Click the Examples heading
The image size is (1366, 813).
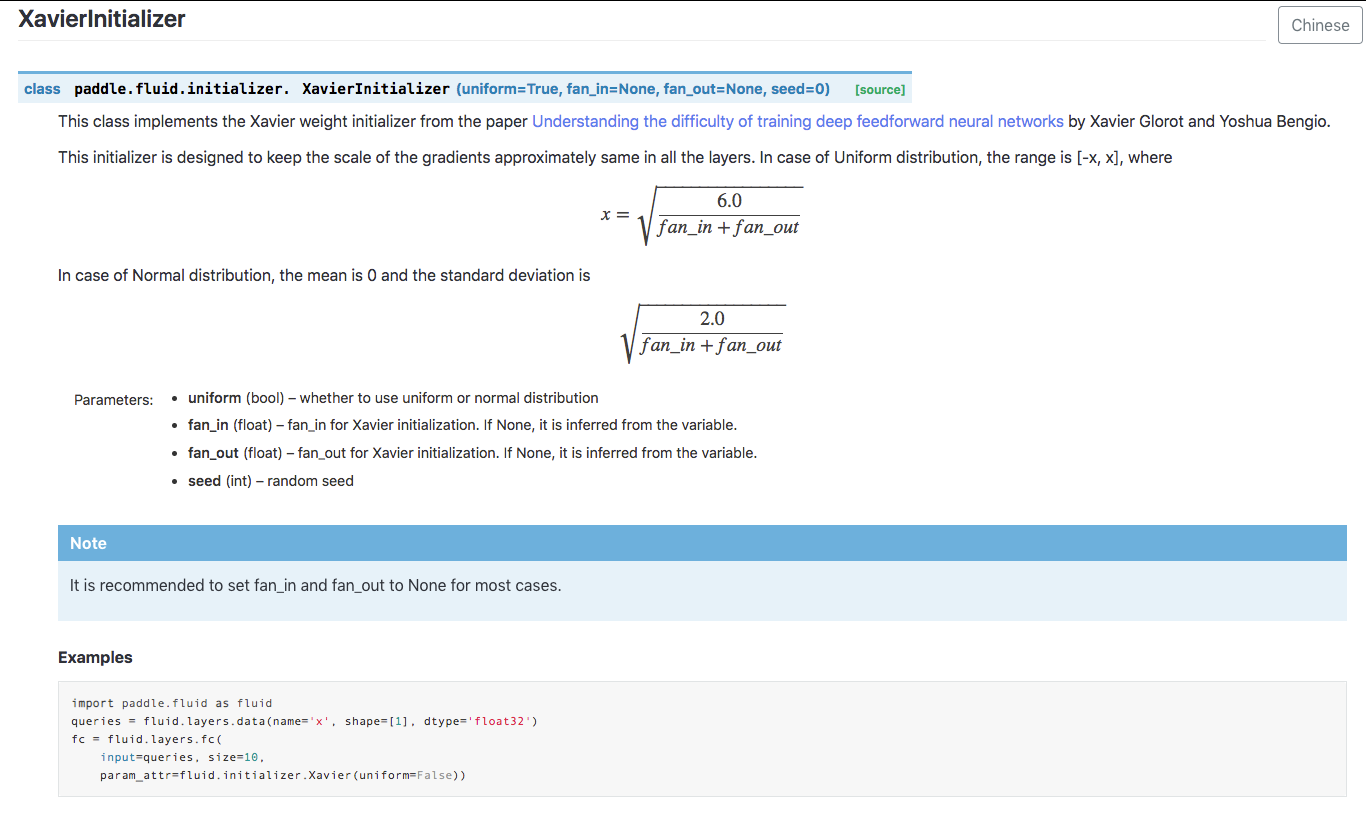coord(95,657)
